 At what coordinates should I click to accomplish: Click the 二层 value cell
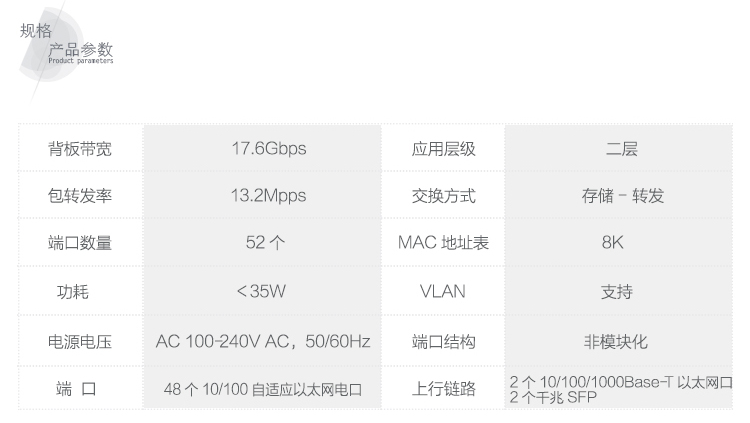point(621,149)
